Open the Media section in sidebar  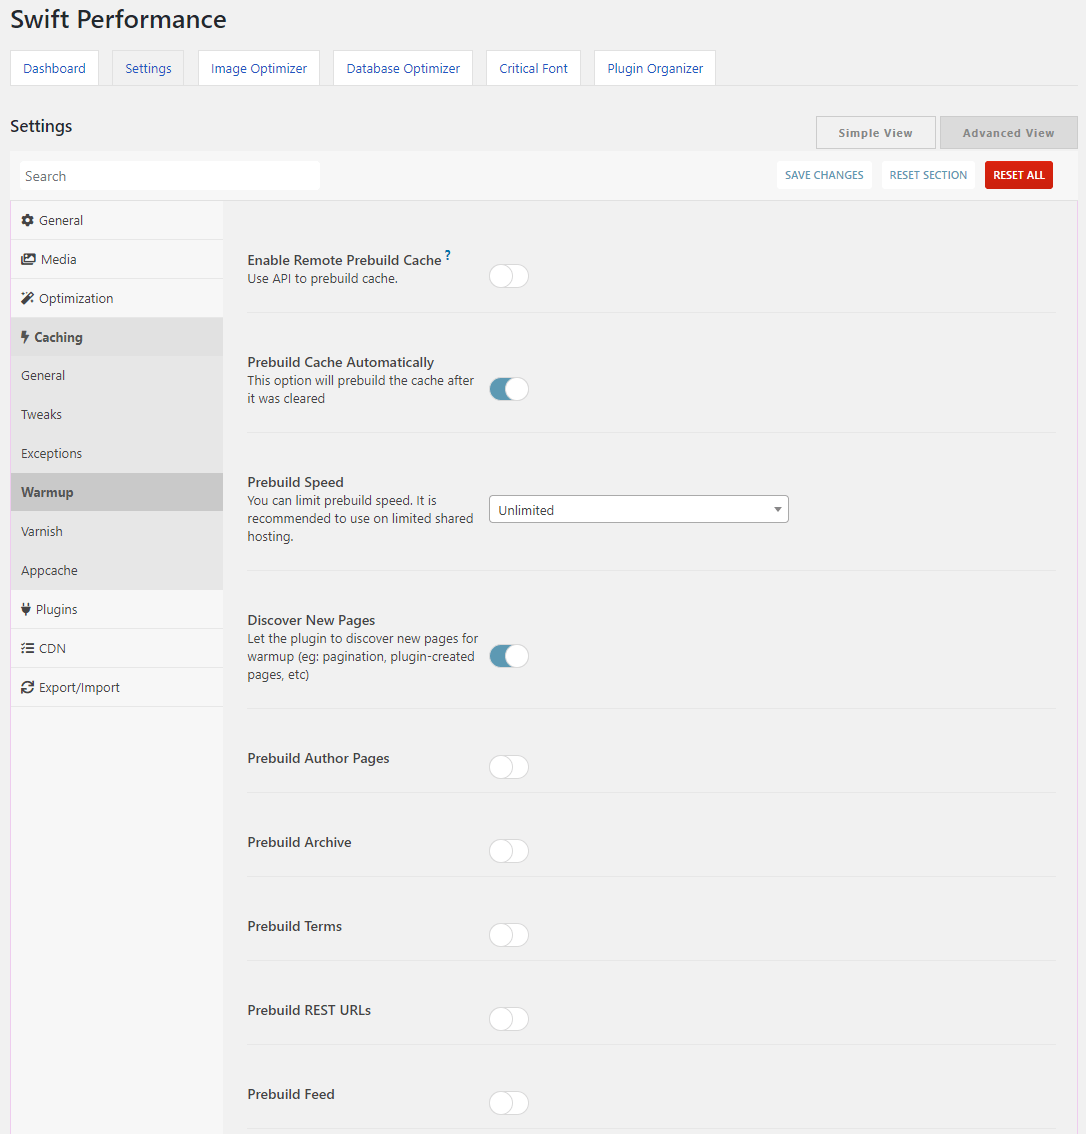point(117,259)
